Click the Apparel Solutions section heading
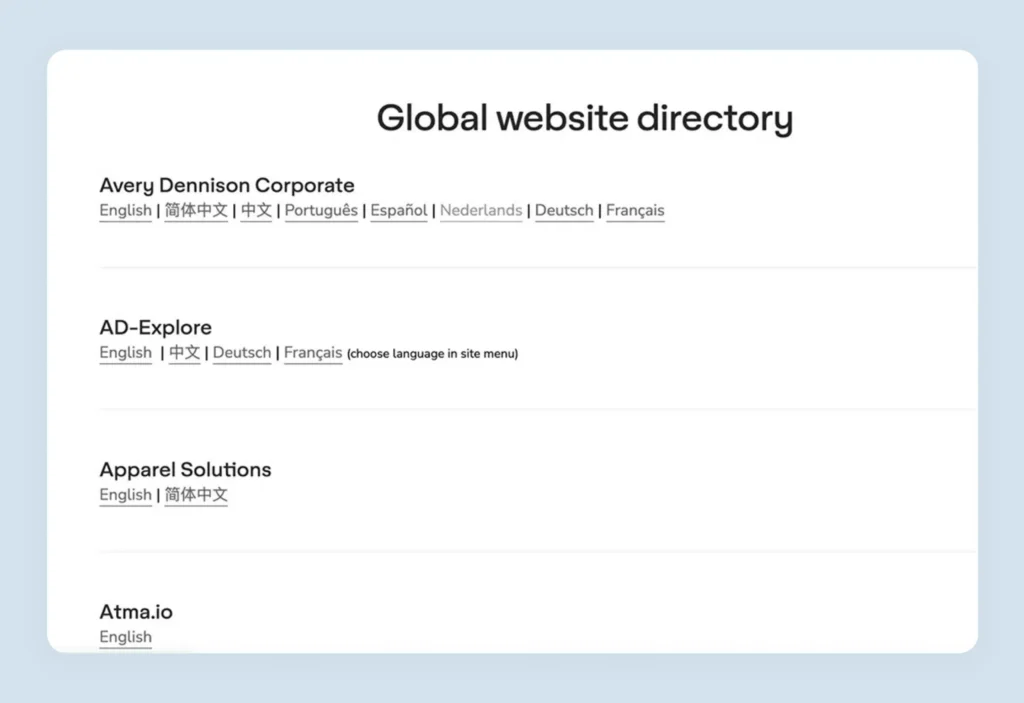 coord(185,470)
